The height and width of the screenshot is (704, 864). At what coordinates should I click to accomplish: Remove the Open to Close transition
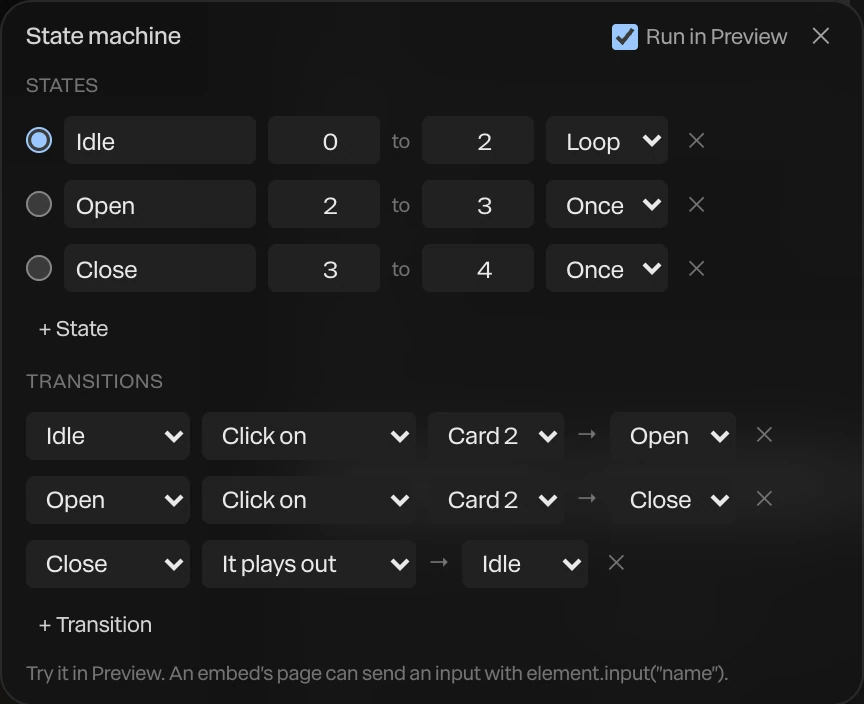tap(764, 499)
